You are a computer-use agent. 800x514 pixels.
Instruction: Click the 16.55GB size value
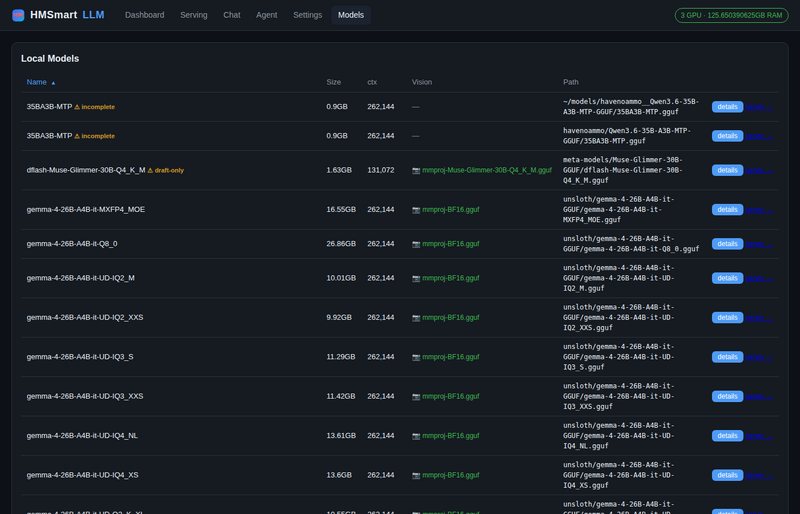(x=341, y=209)
